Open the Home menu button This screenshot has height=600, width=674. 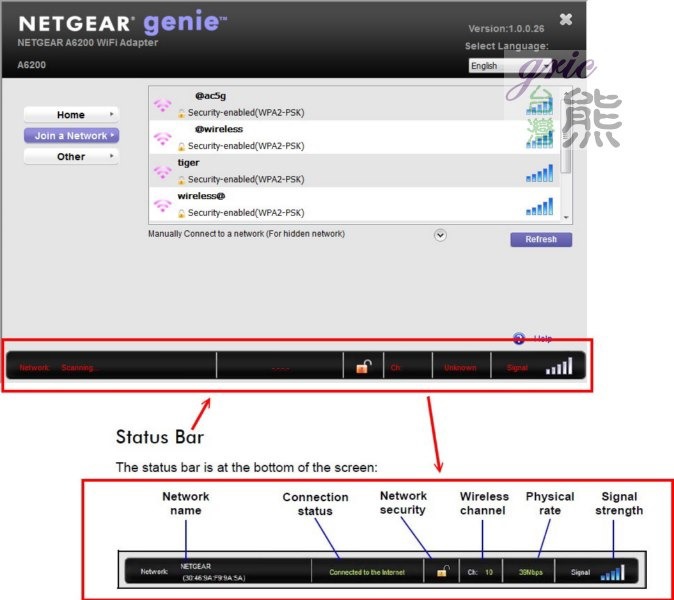tap(71, 115)
